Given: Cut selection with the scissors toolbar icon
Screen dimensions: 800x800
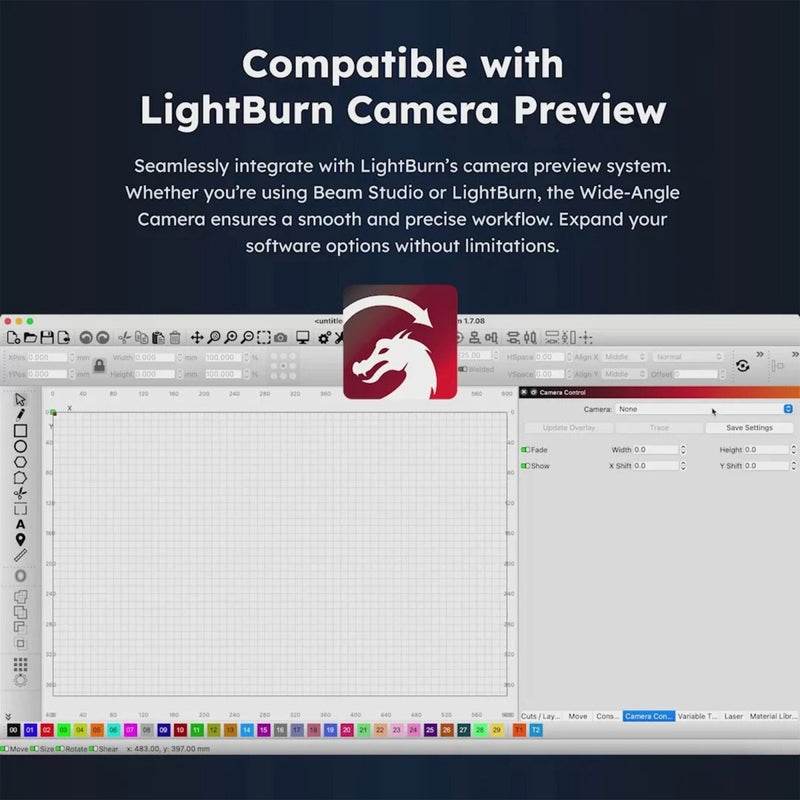Looking at the screenshot, I should [124, 337].
